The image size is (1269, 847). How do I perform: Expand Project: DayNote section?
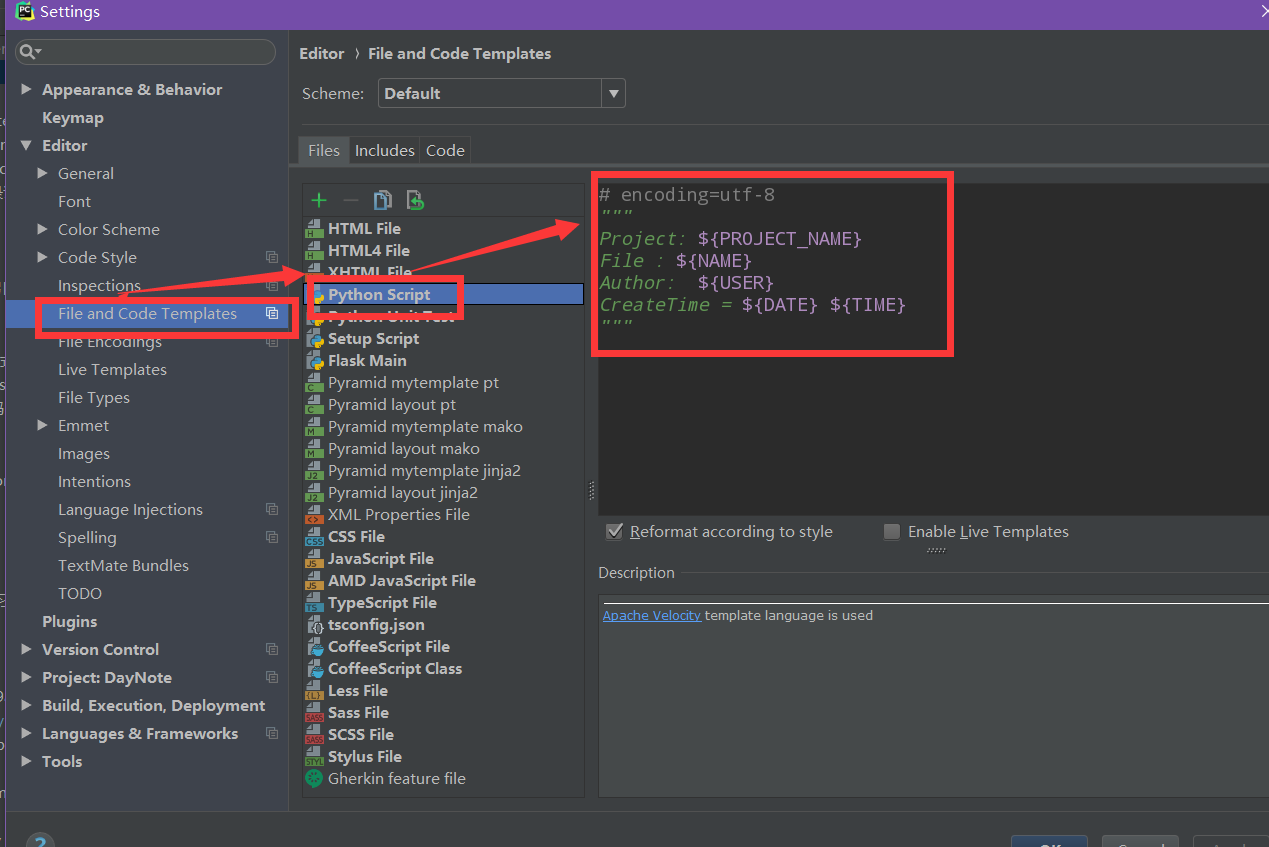point(26,677)
